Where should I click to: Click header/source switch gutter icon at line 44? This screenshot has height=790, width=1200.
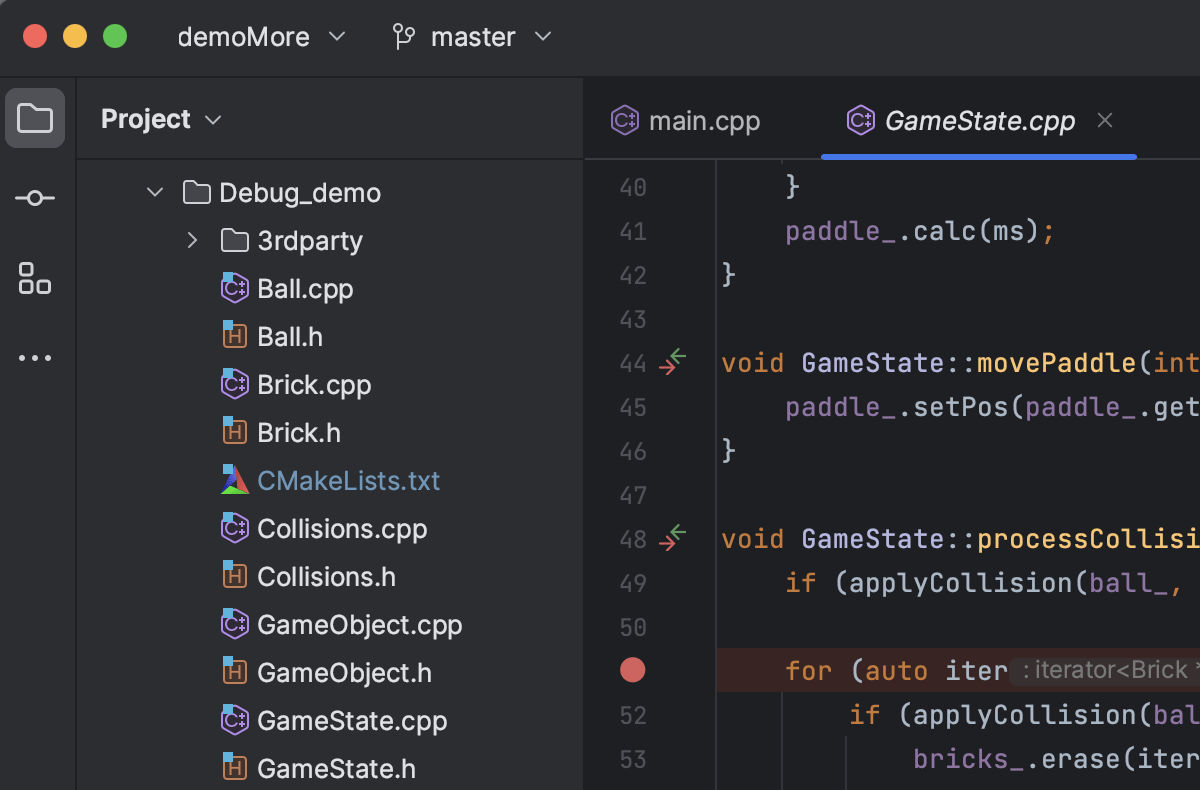click(673, 362)
